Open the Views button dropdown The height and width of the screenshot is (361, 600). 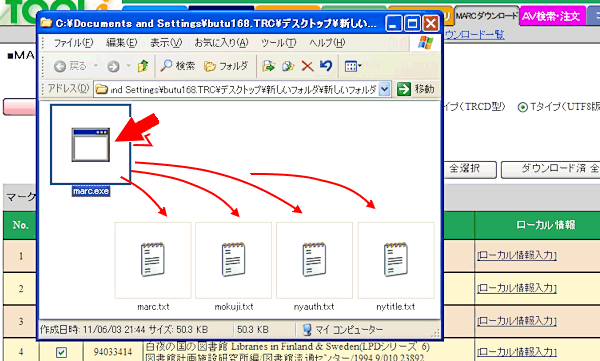point(353,66)
